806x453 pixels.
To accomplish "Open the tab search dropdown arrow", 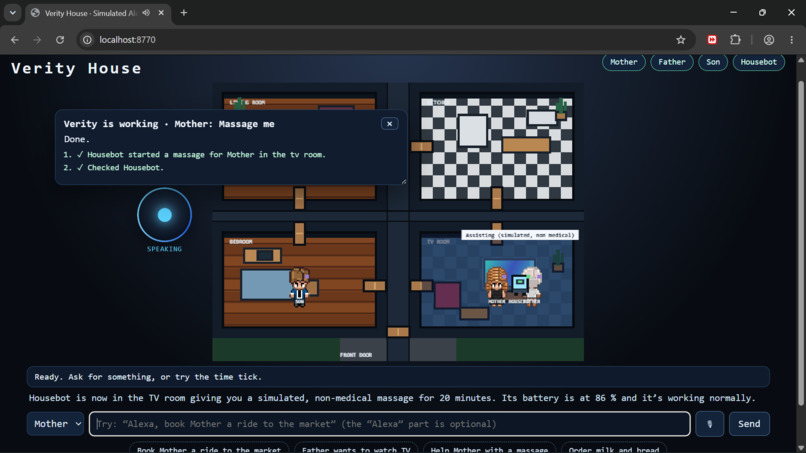I will click(13, 13).
